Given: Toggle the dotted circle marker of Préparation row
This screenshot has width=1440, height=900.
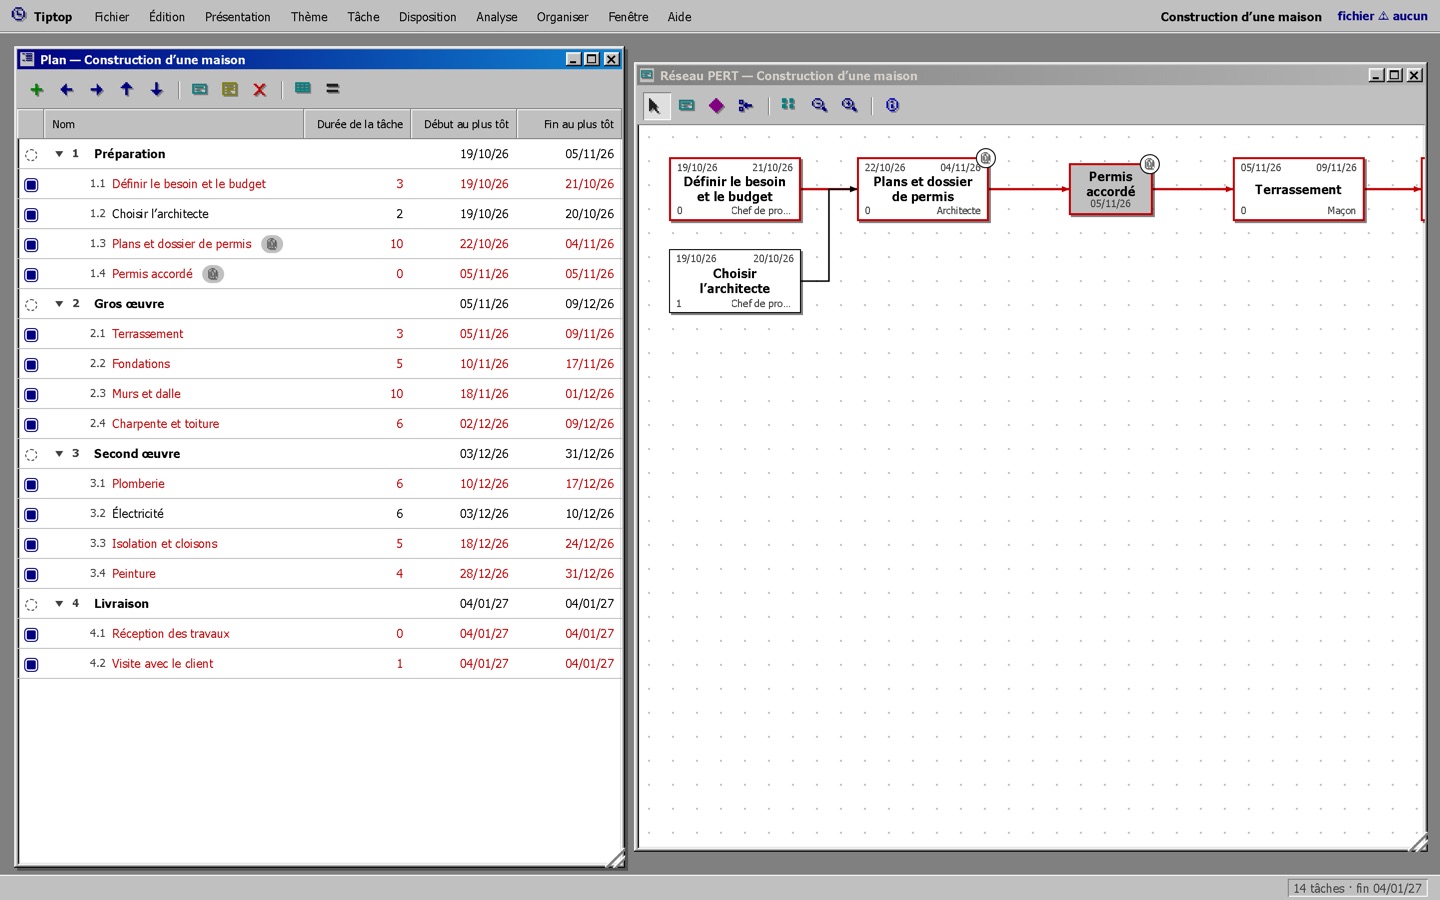Looking at the screenshot, I should [x=31, y=155].
